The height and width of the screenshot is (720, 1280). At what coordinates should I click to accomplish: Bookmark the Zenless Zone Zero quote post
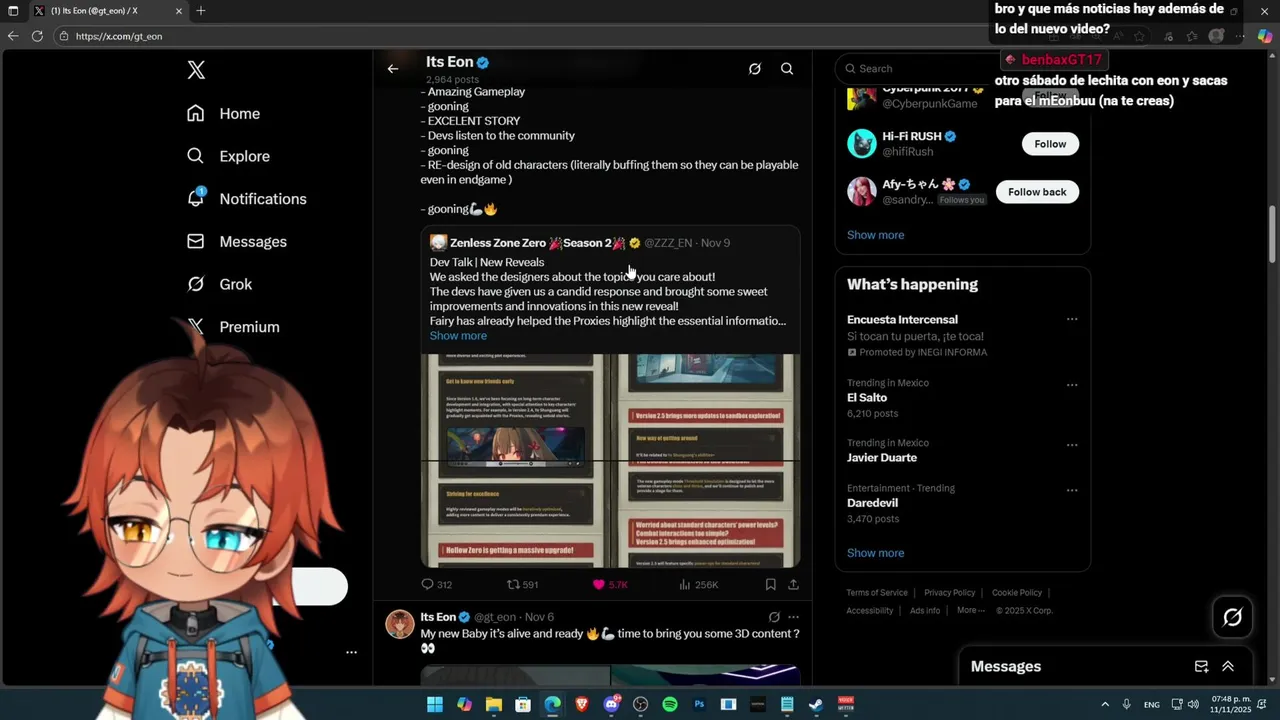click(x=770, y=584)
